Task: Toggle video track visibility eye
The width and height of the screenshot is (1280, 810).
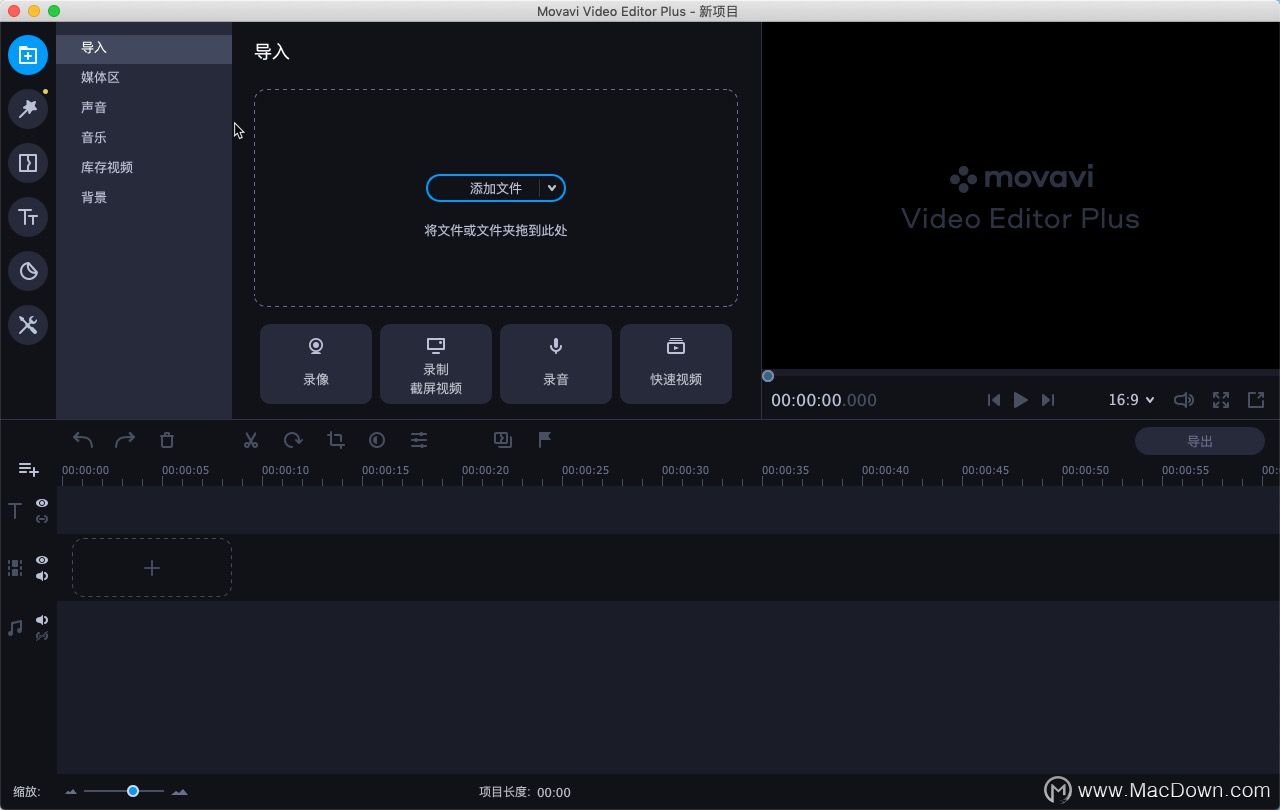Action: [x=42, y=561]
